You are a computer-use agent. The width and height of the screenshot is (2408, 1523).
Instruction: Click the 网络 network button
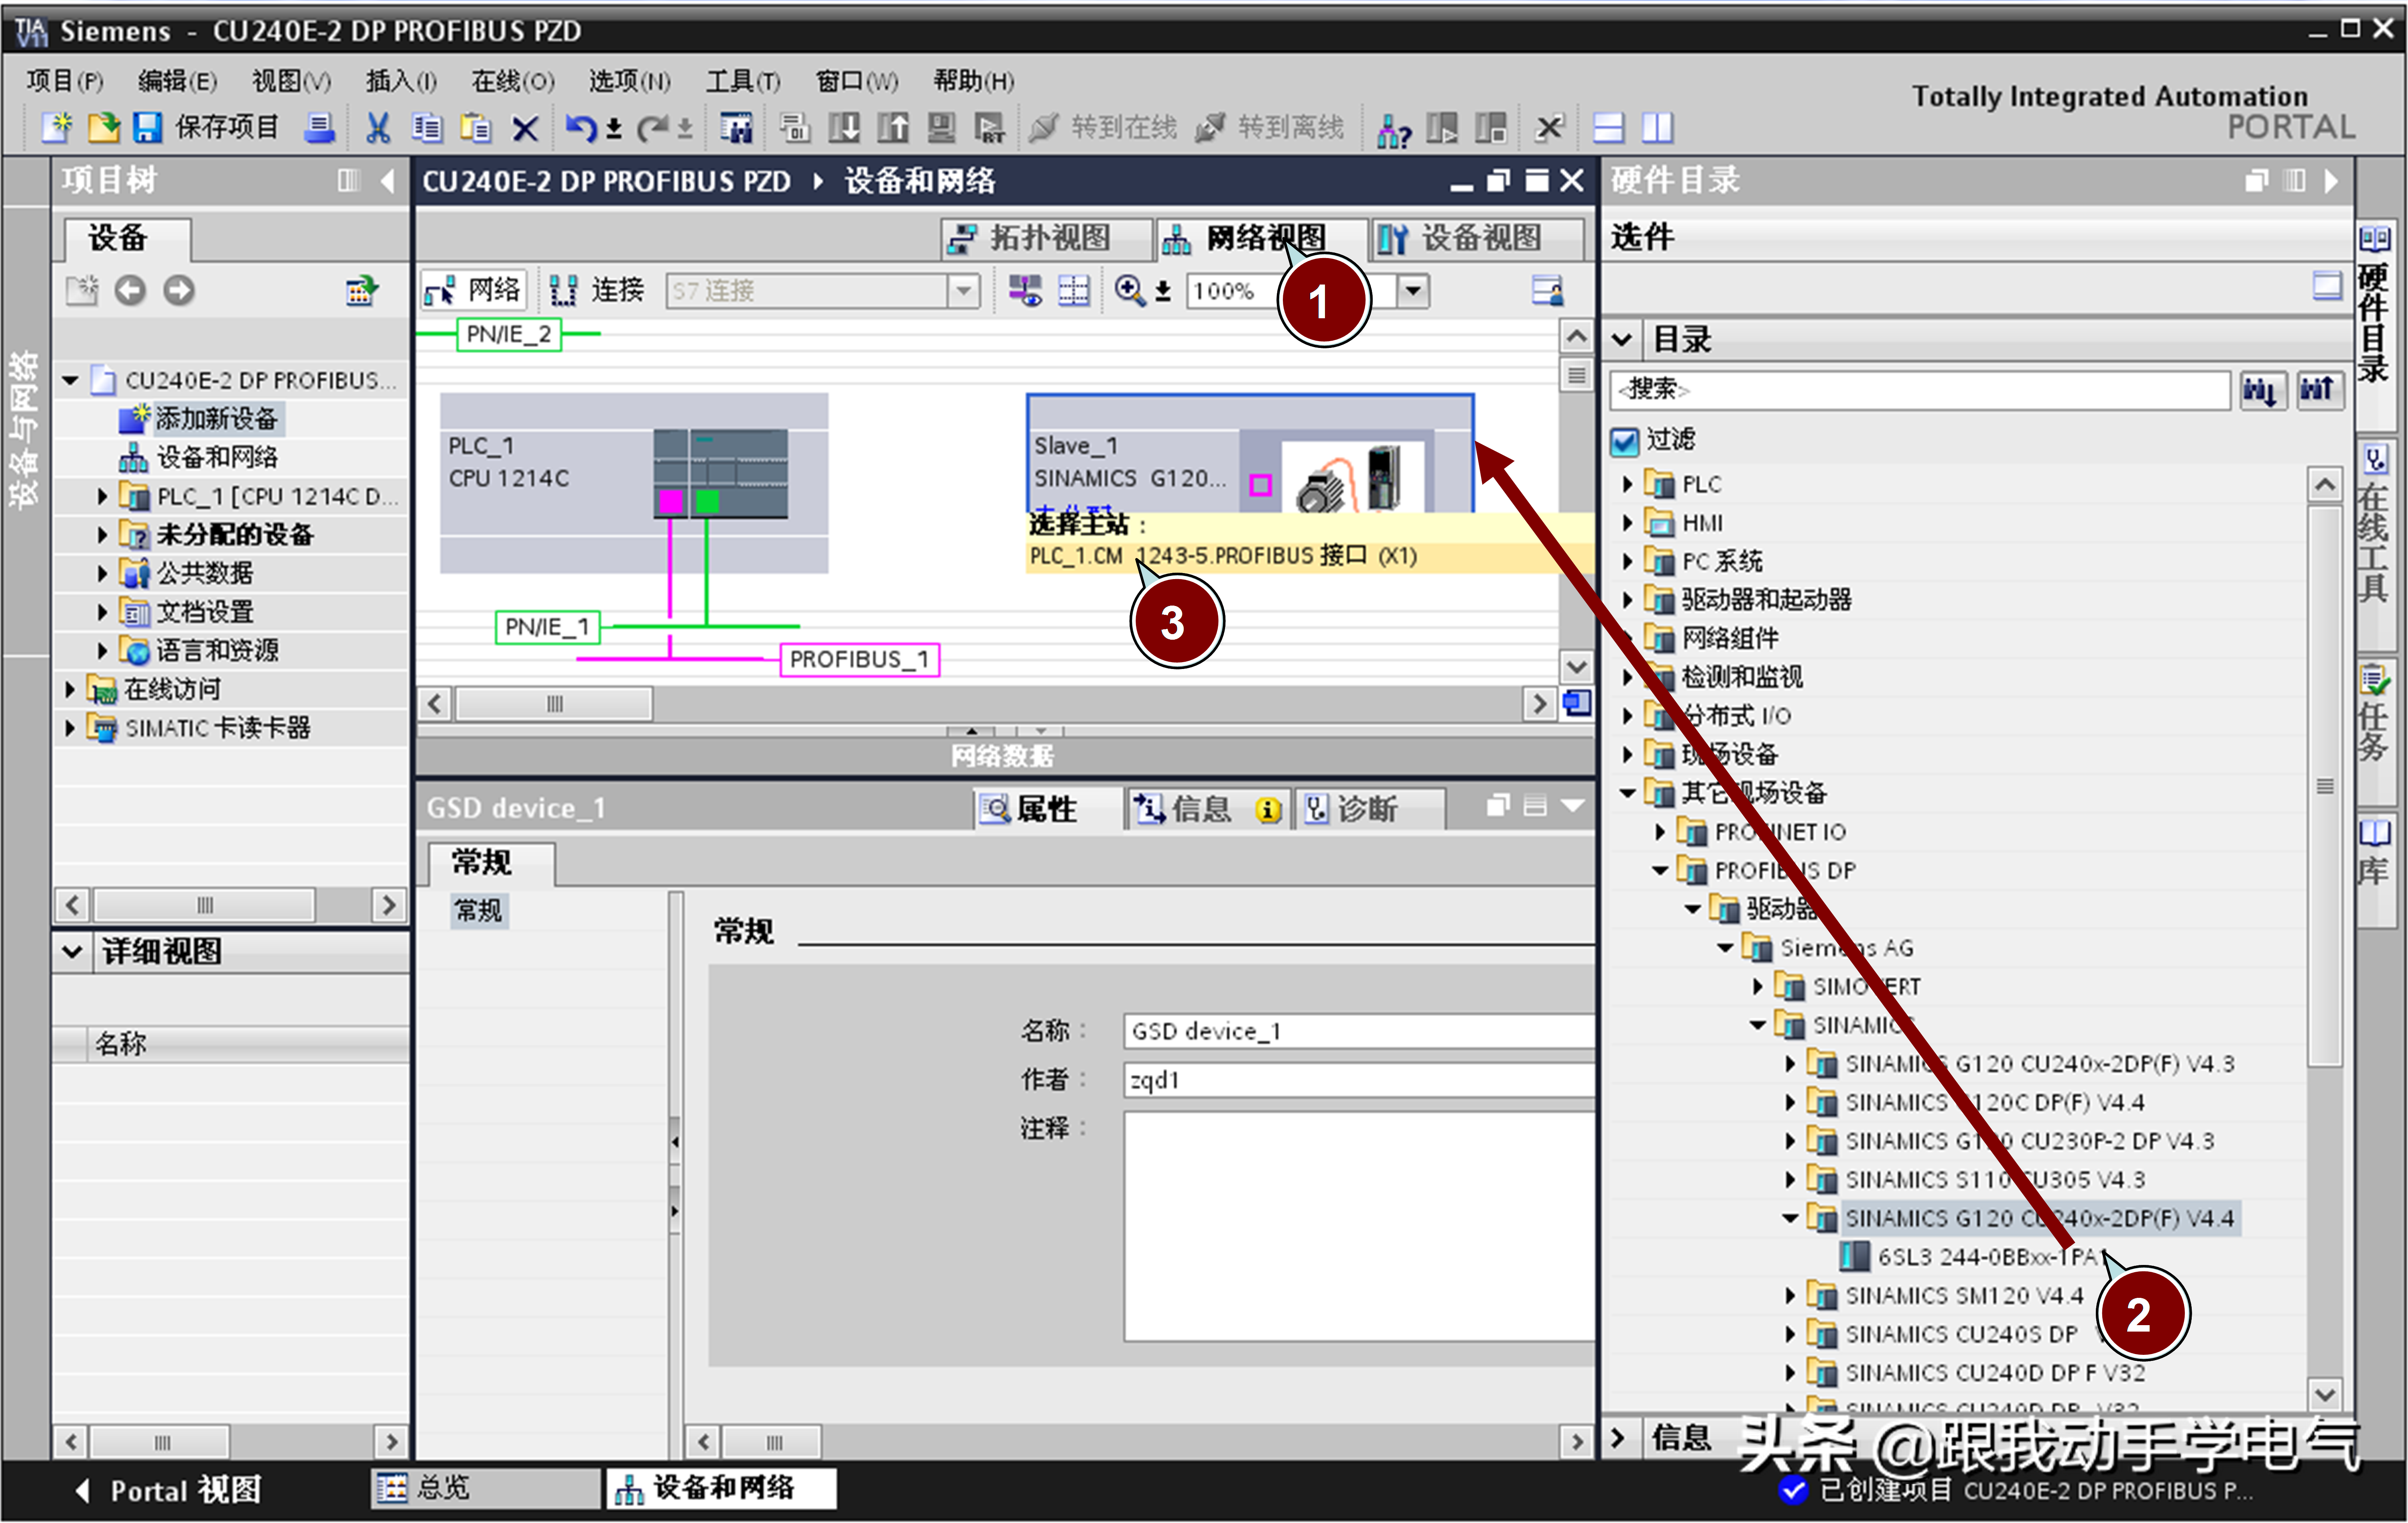pyautogui.click(x=474, y=290)
